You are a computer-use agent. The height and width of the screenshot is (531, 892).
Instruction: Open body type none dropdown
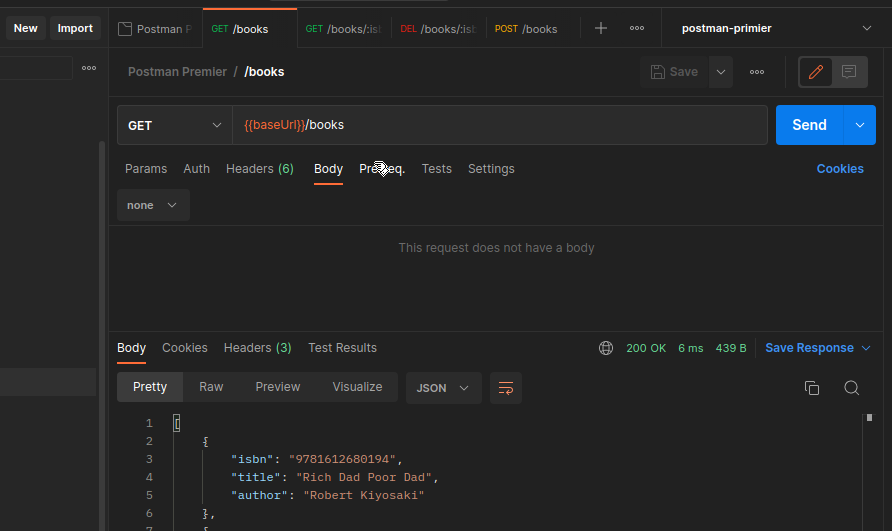[x=153, y=205]
